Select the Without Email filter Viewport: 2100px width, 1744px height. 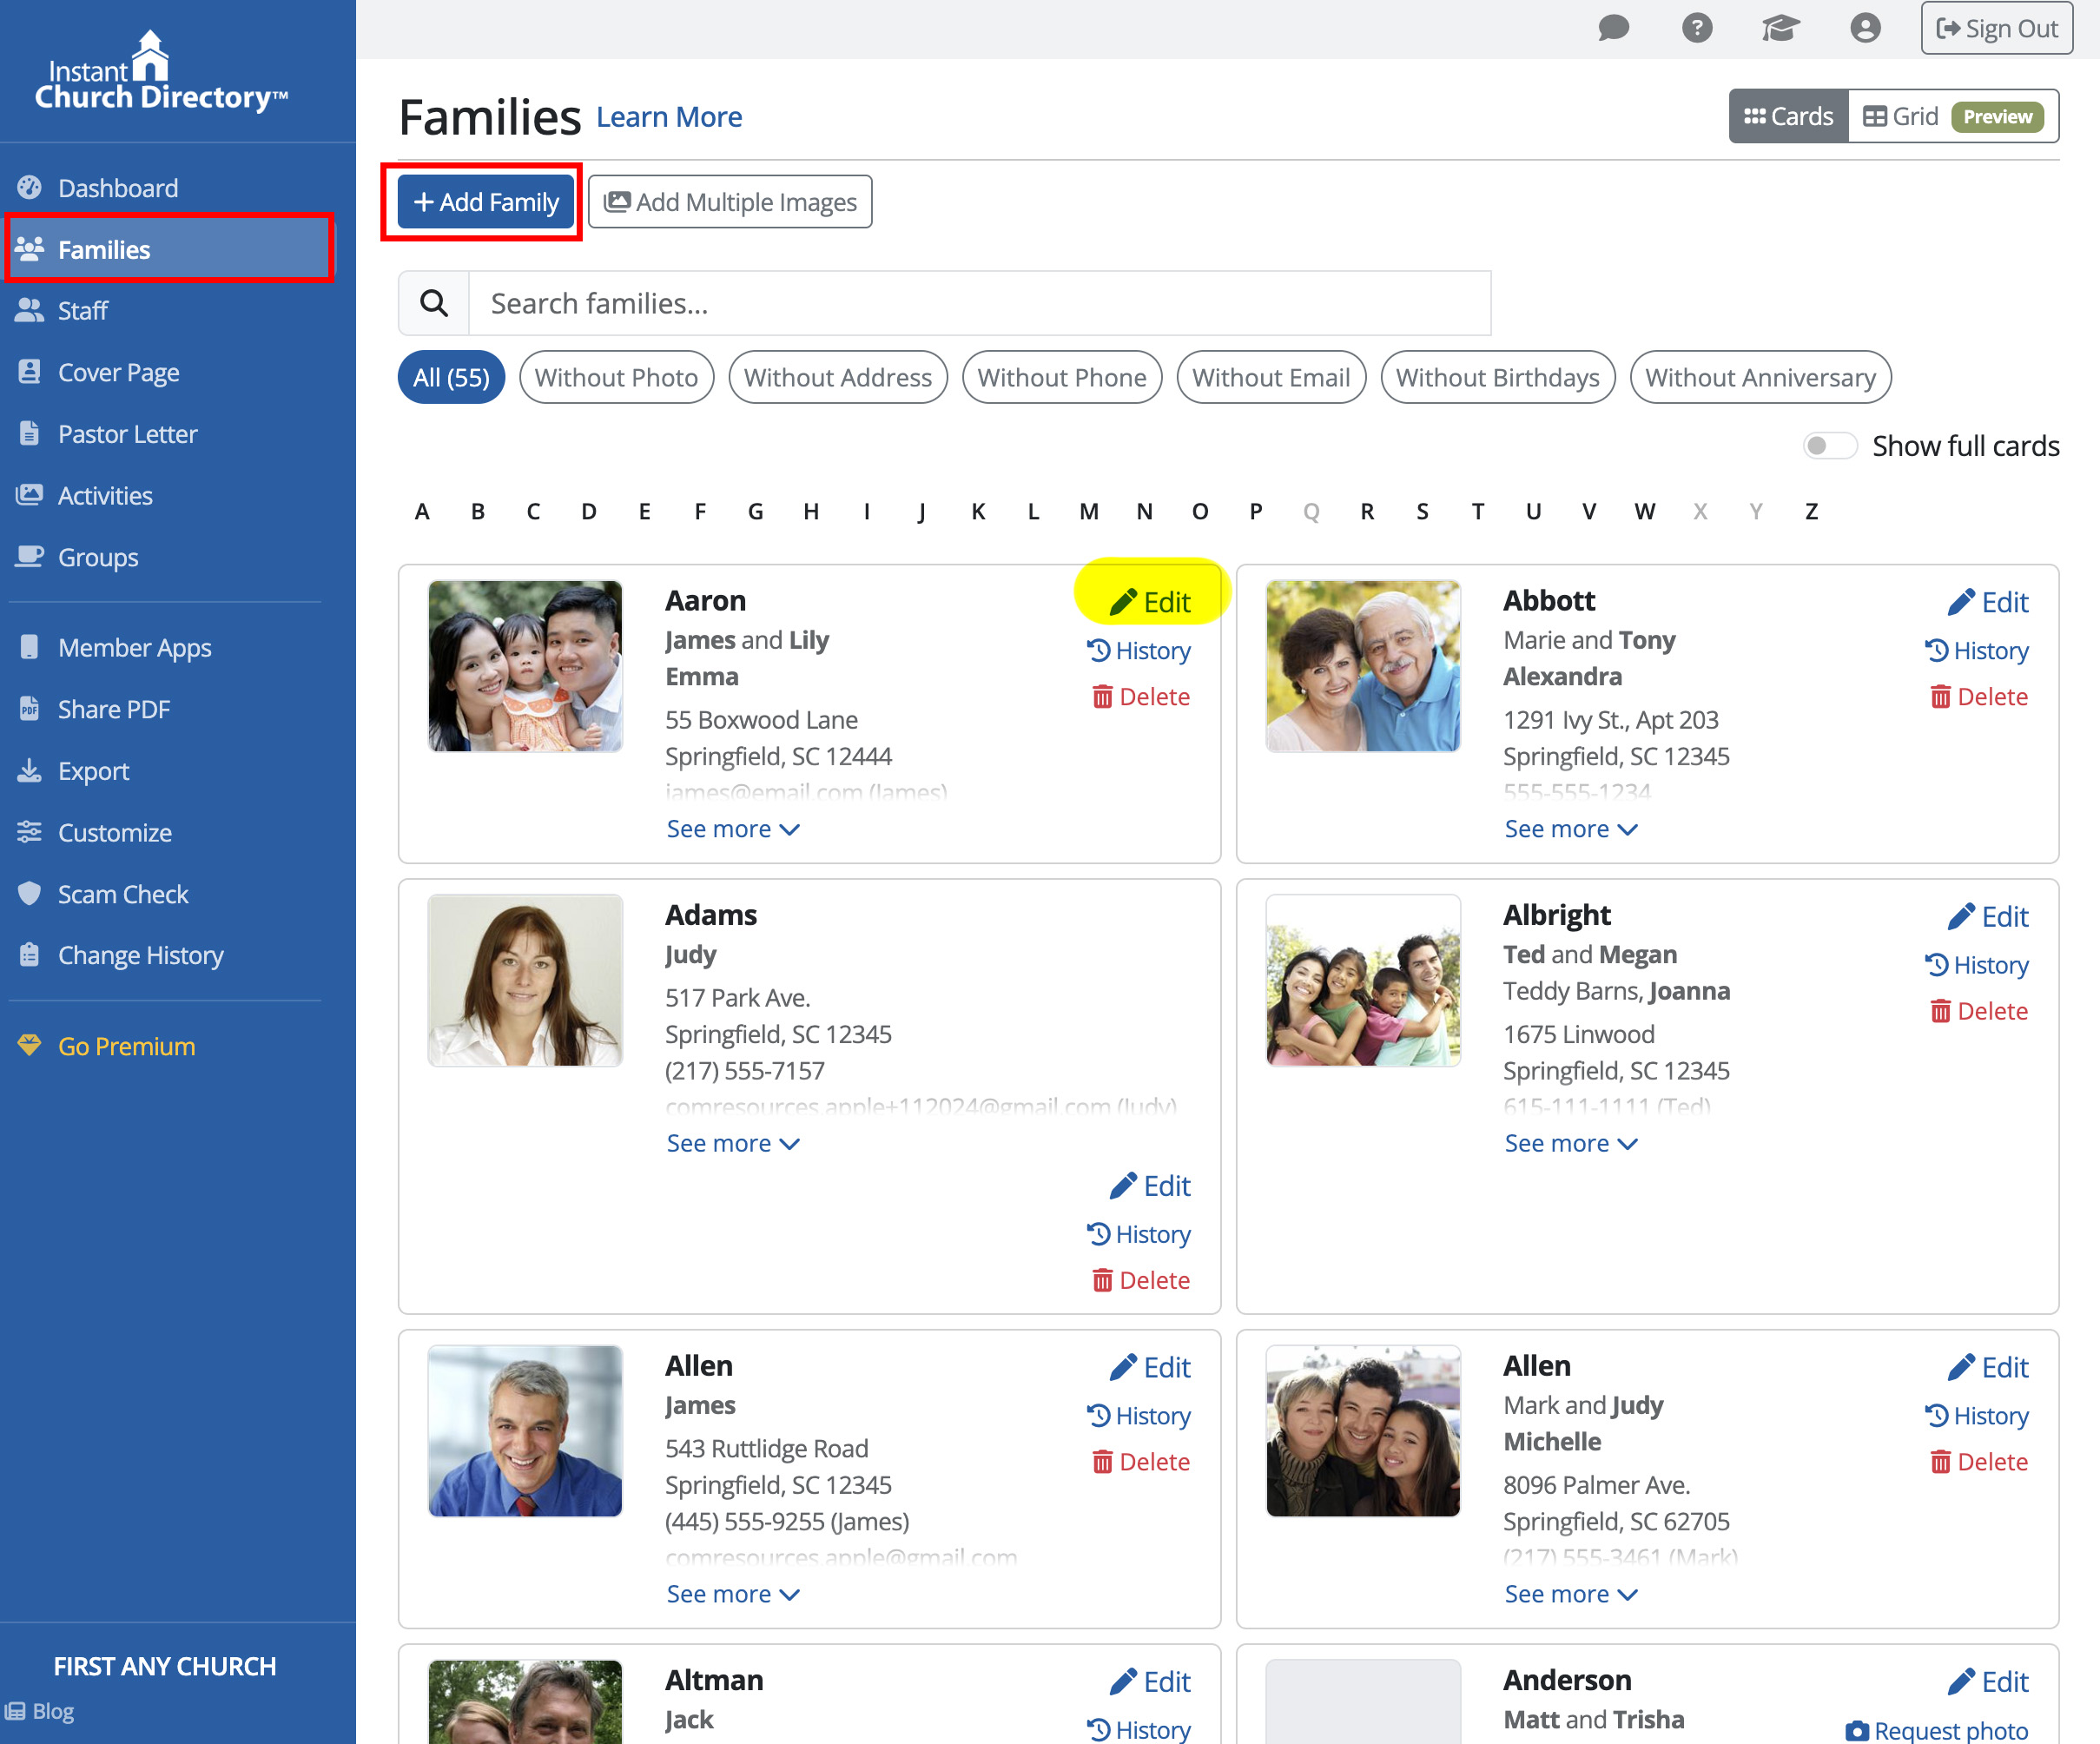[x=1271, y=377]
